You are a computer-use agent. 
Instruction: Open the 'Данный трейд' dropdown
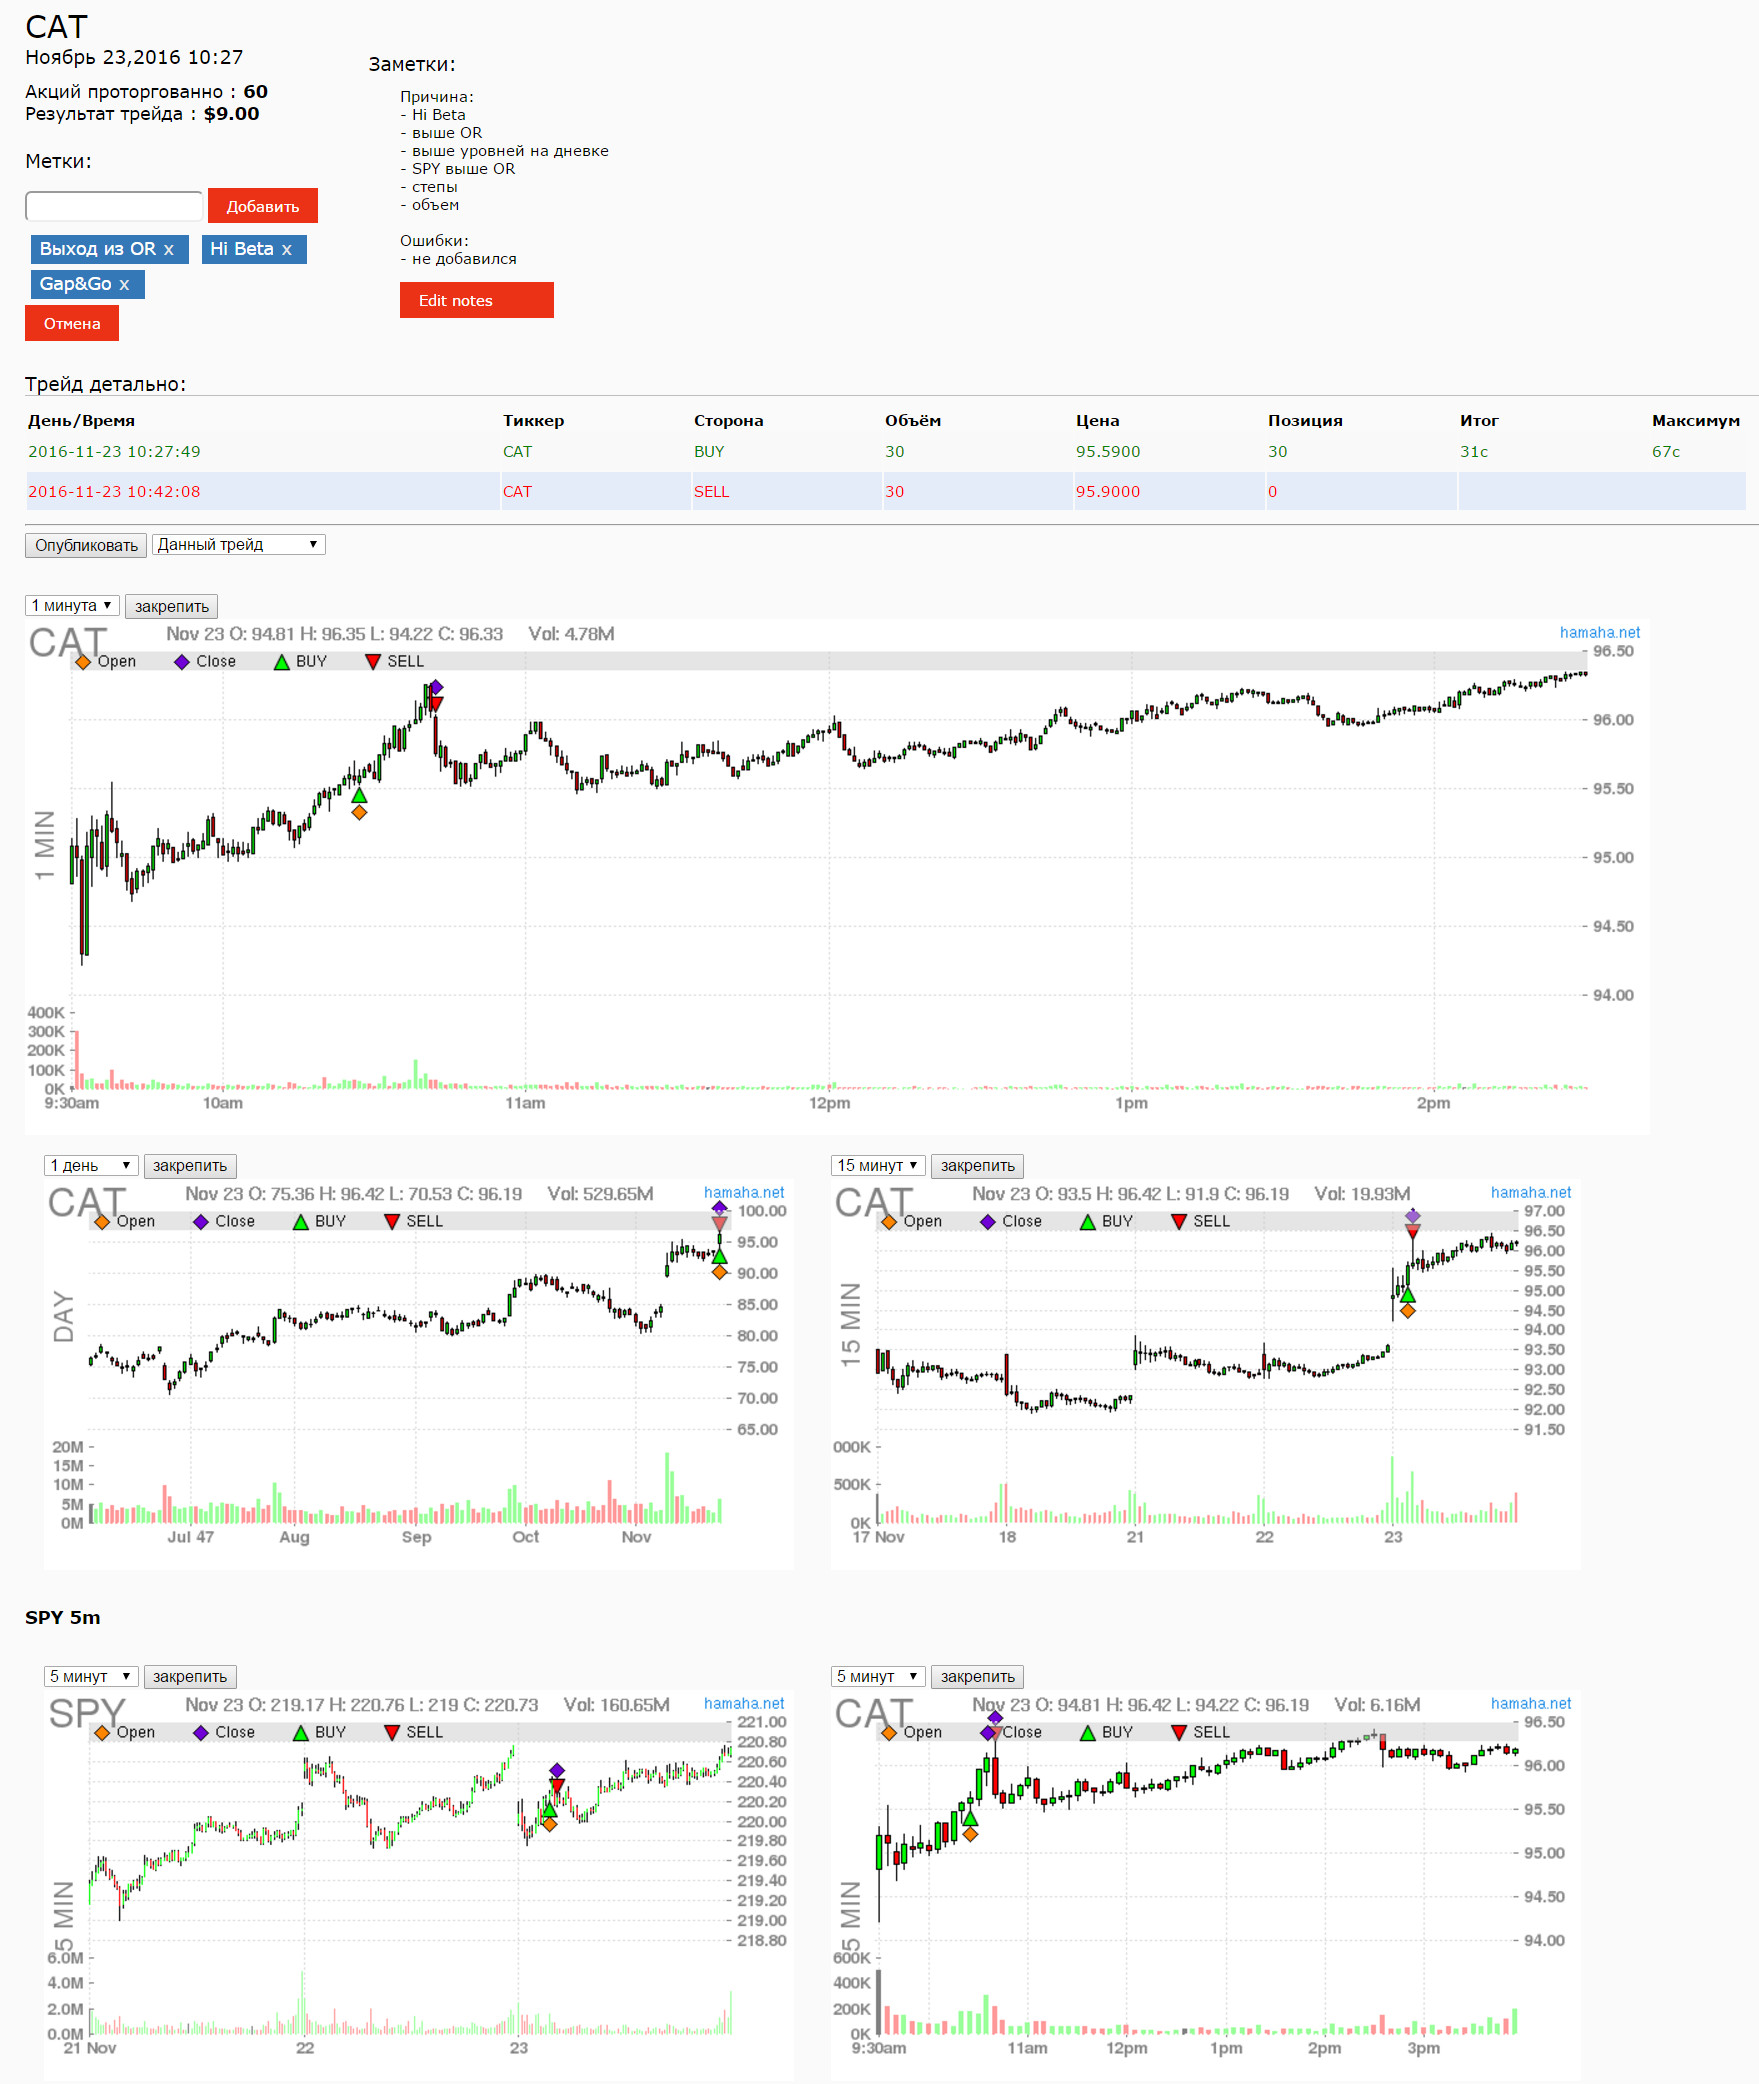pyautogui.click(x=238, y=545)
